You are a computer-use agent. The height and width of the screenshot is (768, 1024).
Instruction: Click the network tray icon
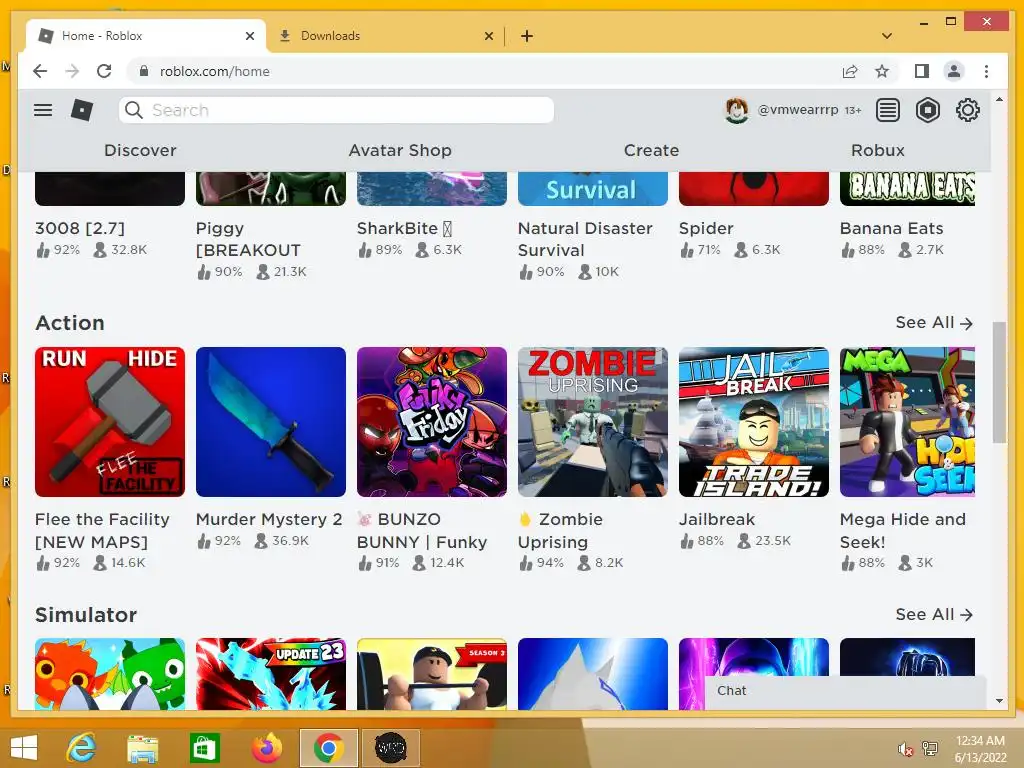pos(930,749)
